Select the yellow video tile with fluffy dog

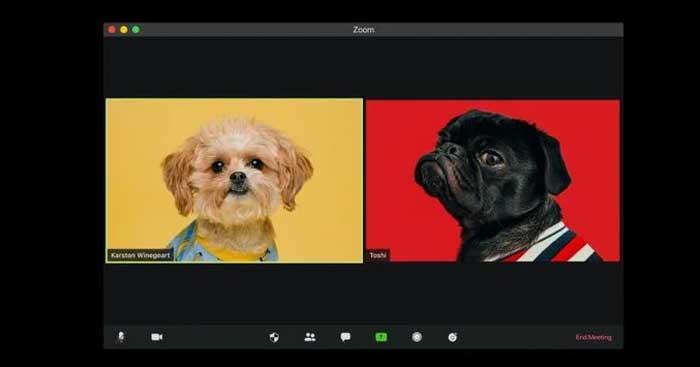(234, 180)
